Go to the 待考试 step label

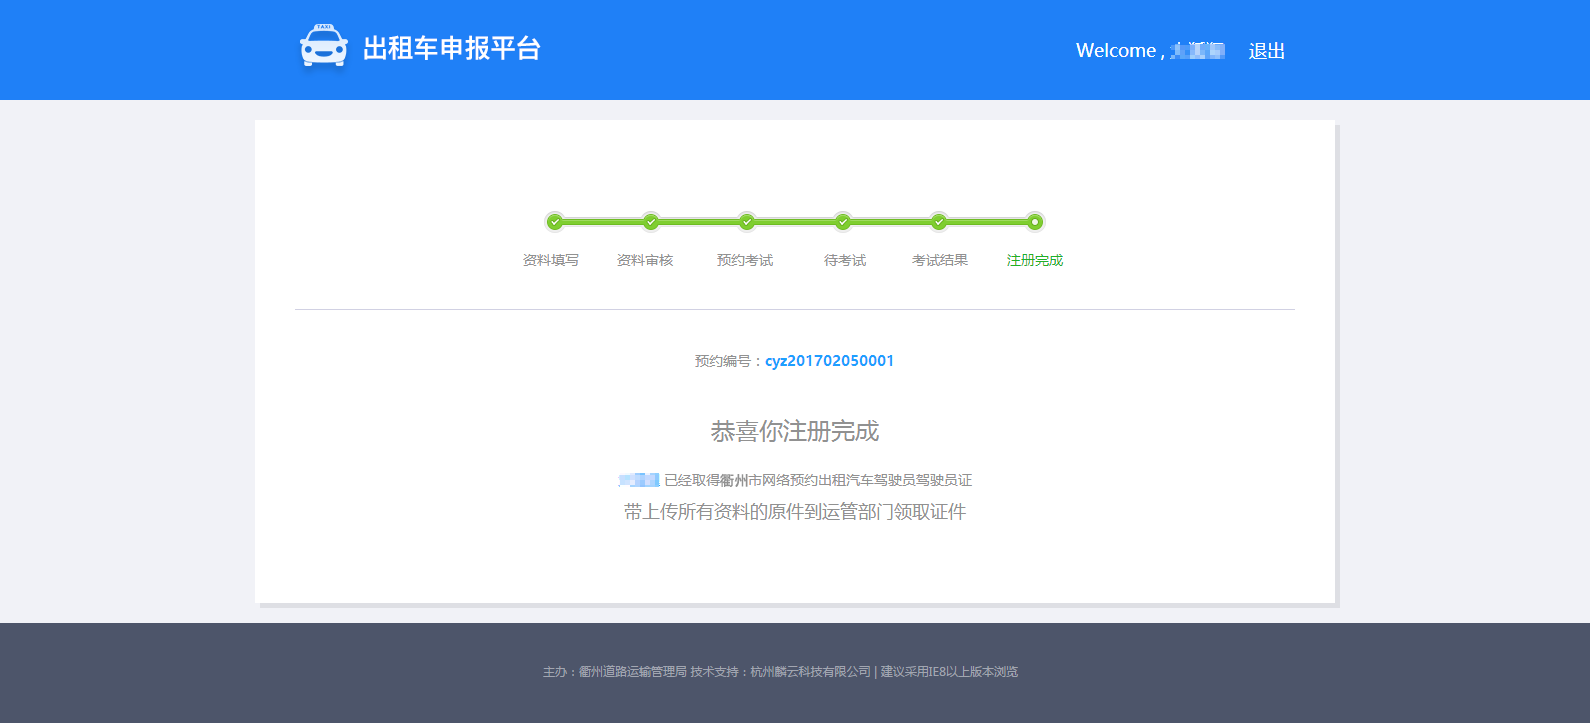coord(845,260)
